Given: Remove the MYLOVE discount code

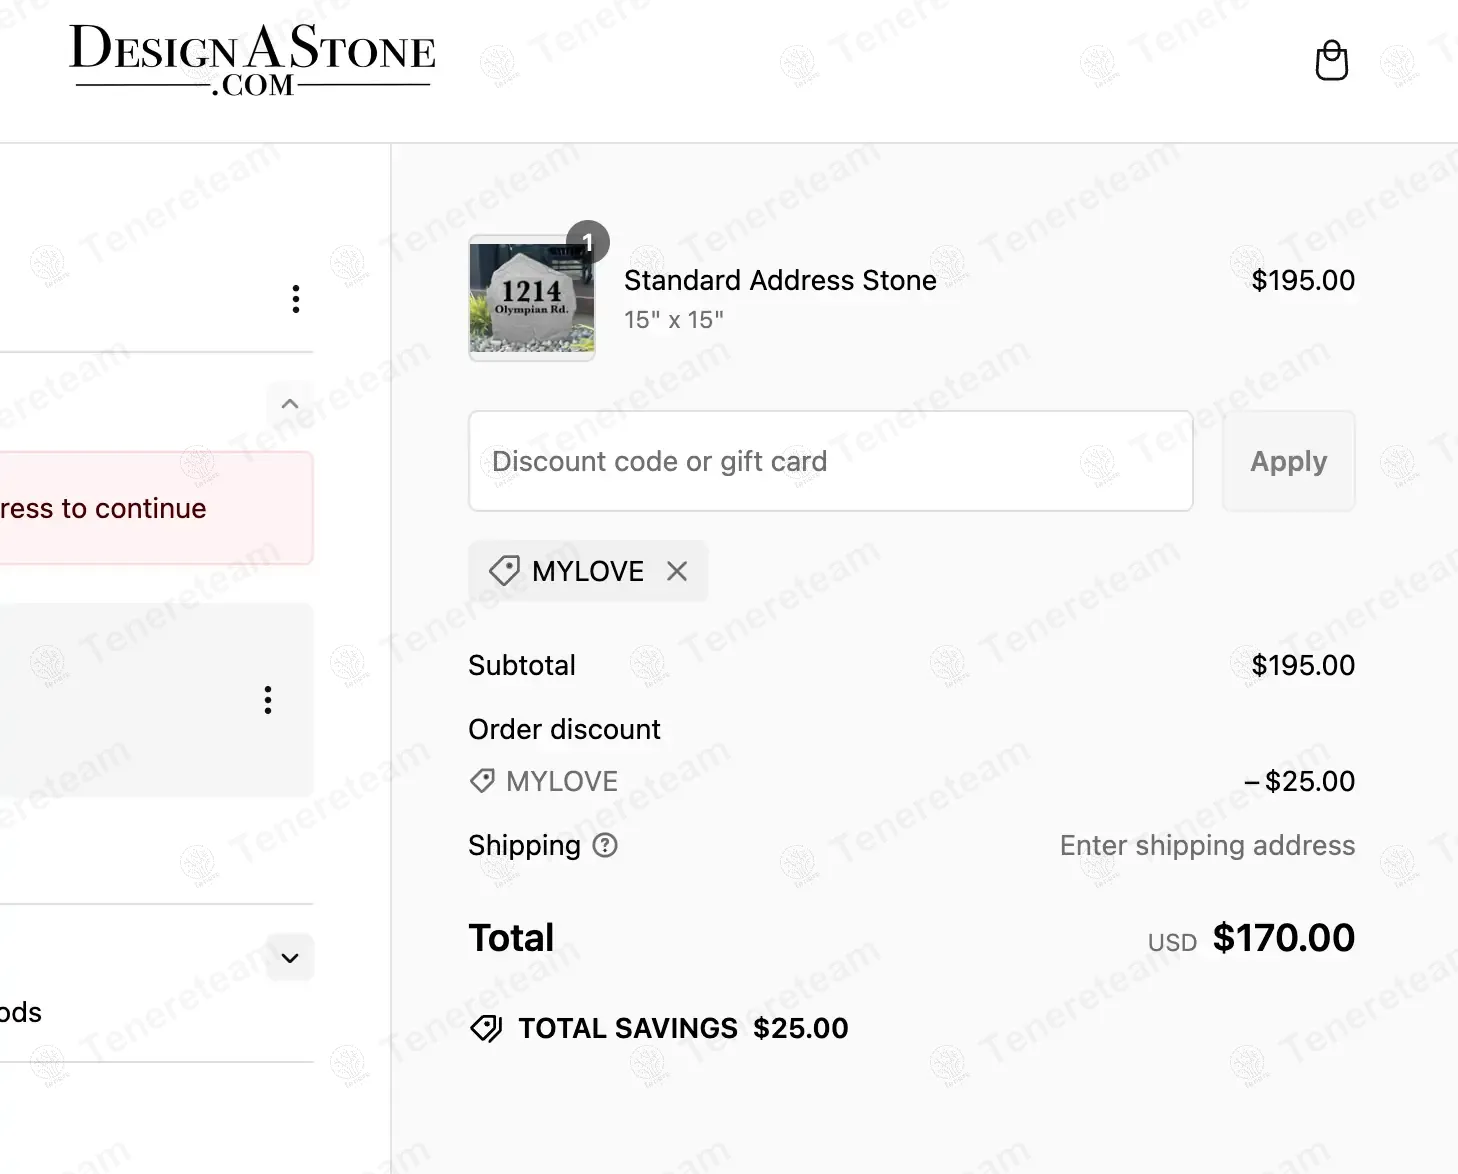Looking at the screenshot, I should pyautogui.click(x=677, y=571).
